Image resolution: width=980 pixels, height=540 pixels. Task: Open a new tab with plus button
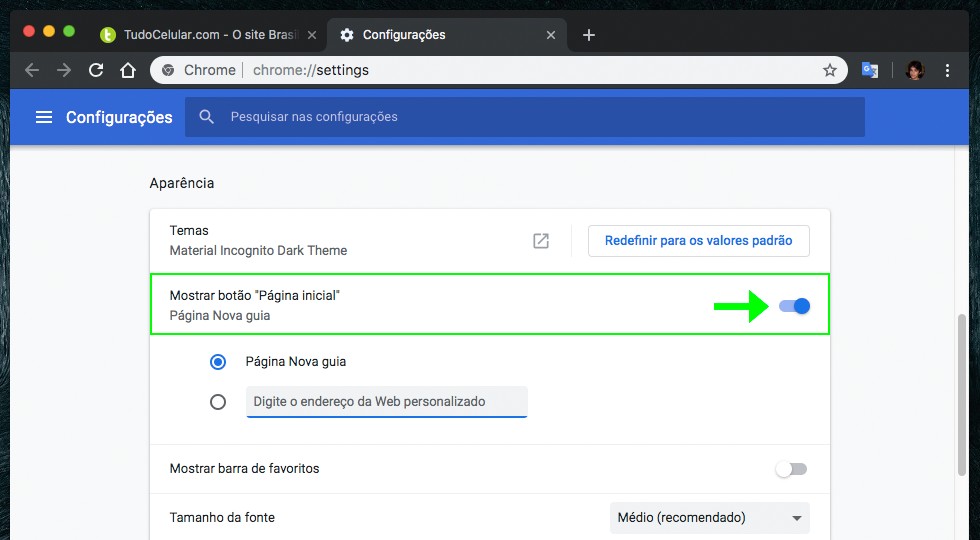[x=588, y=35]
